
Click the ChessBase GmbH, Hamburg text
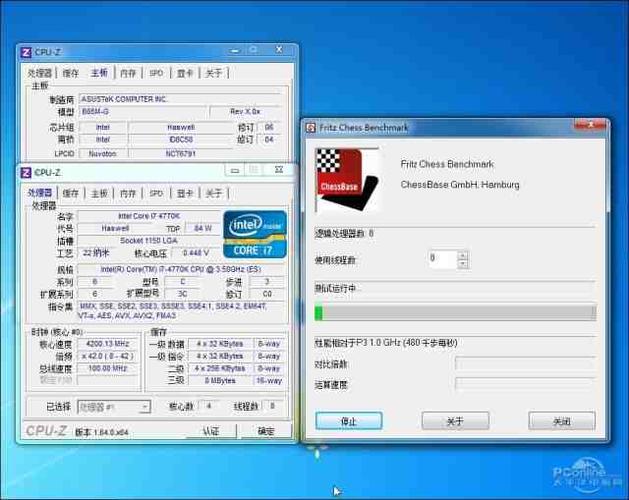click(x=460, y=185)
